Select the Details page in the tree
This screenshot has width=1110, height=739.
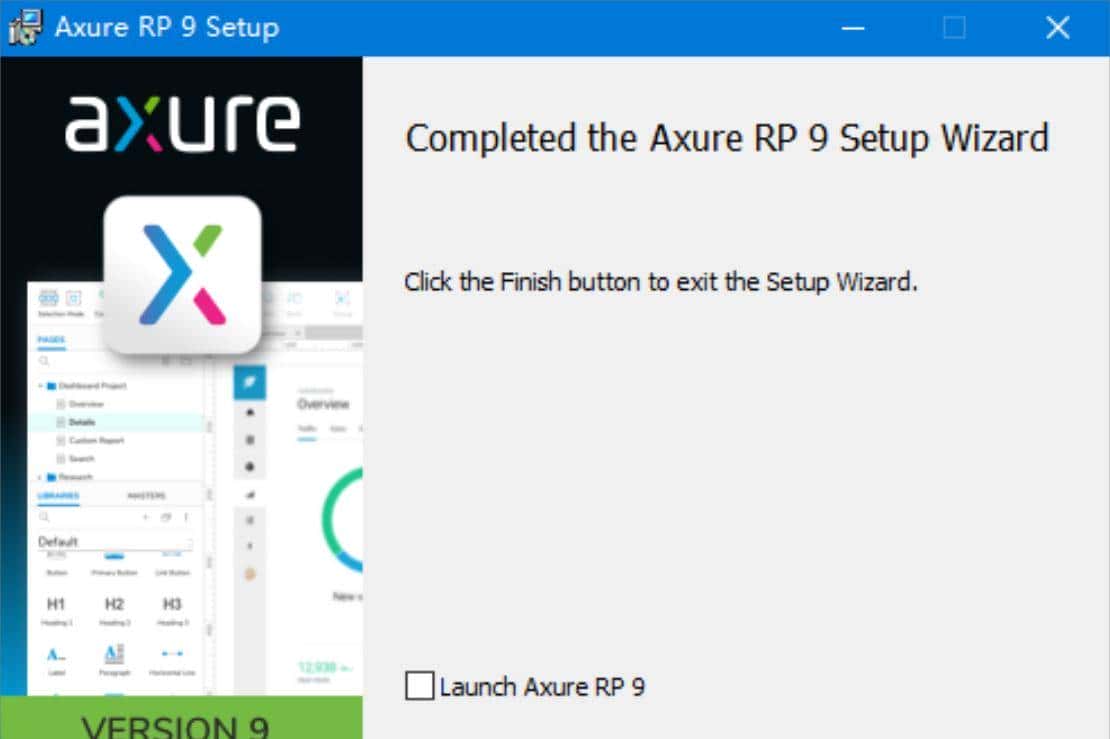tap(82, 422)
